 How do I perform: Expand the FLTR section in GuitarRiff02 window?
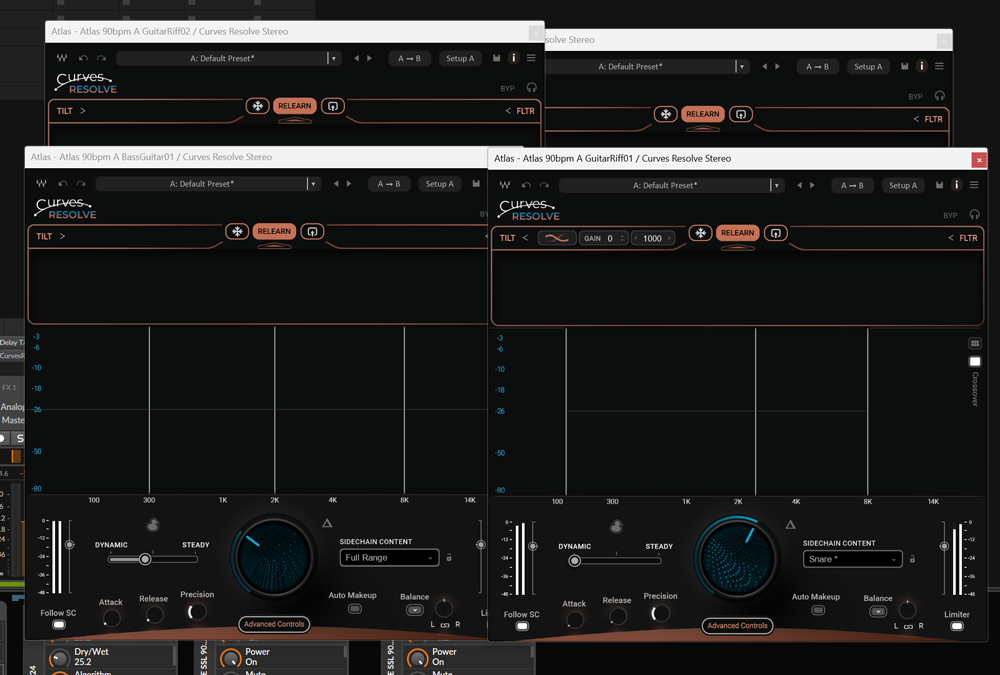(x=520, y=111)
